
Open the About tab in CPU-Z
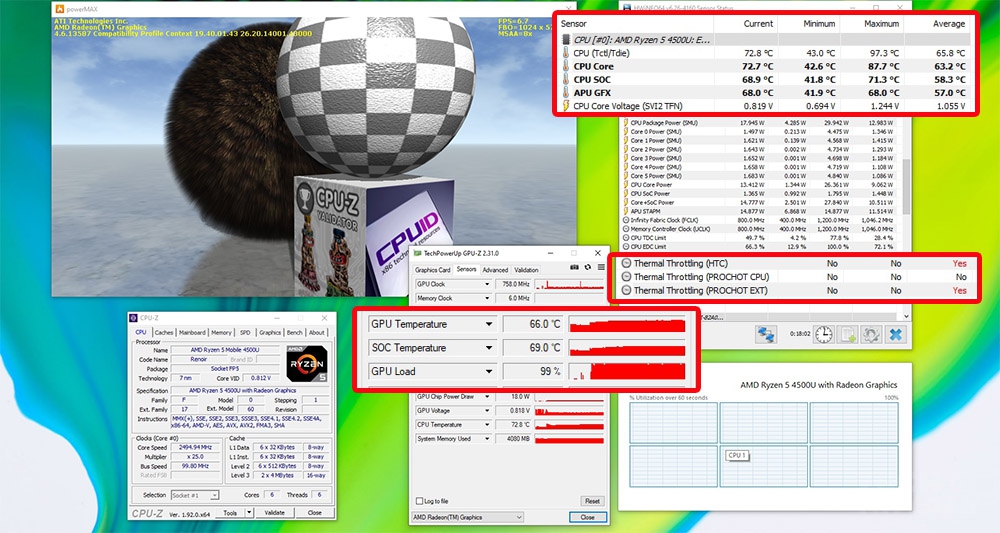(x=317, y=333)
